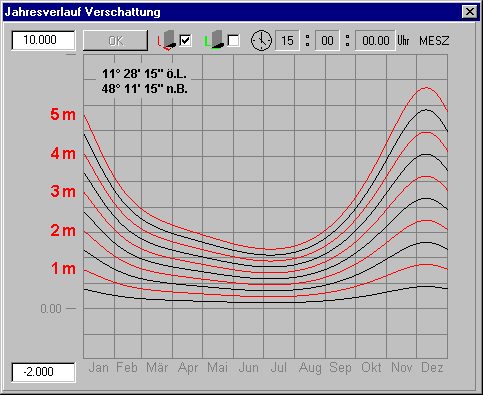Click the Aug month label
This screenshot has width=483, height=395.
tap(310, 368)
